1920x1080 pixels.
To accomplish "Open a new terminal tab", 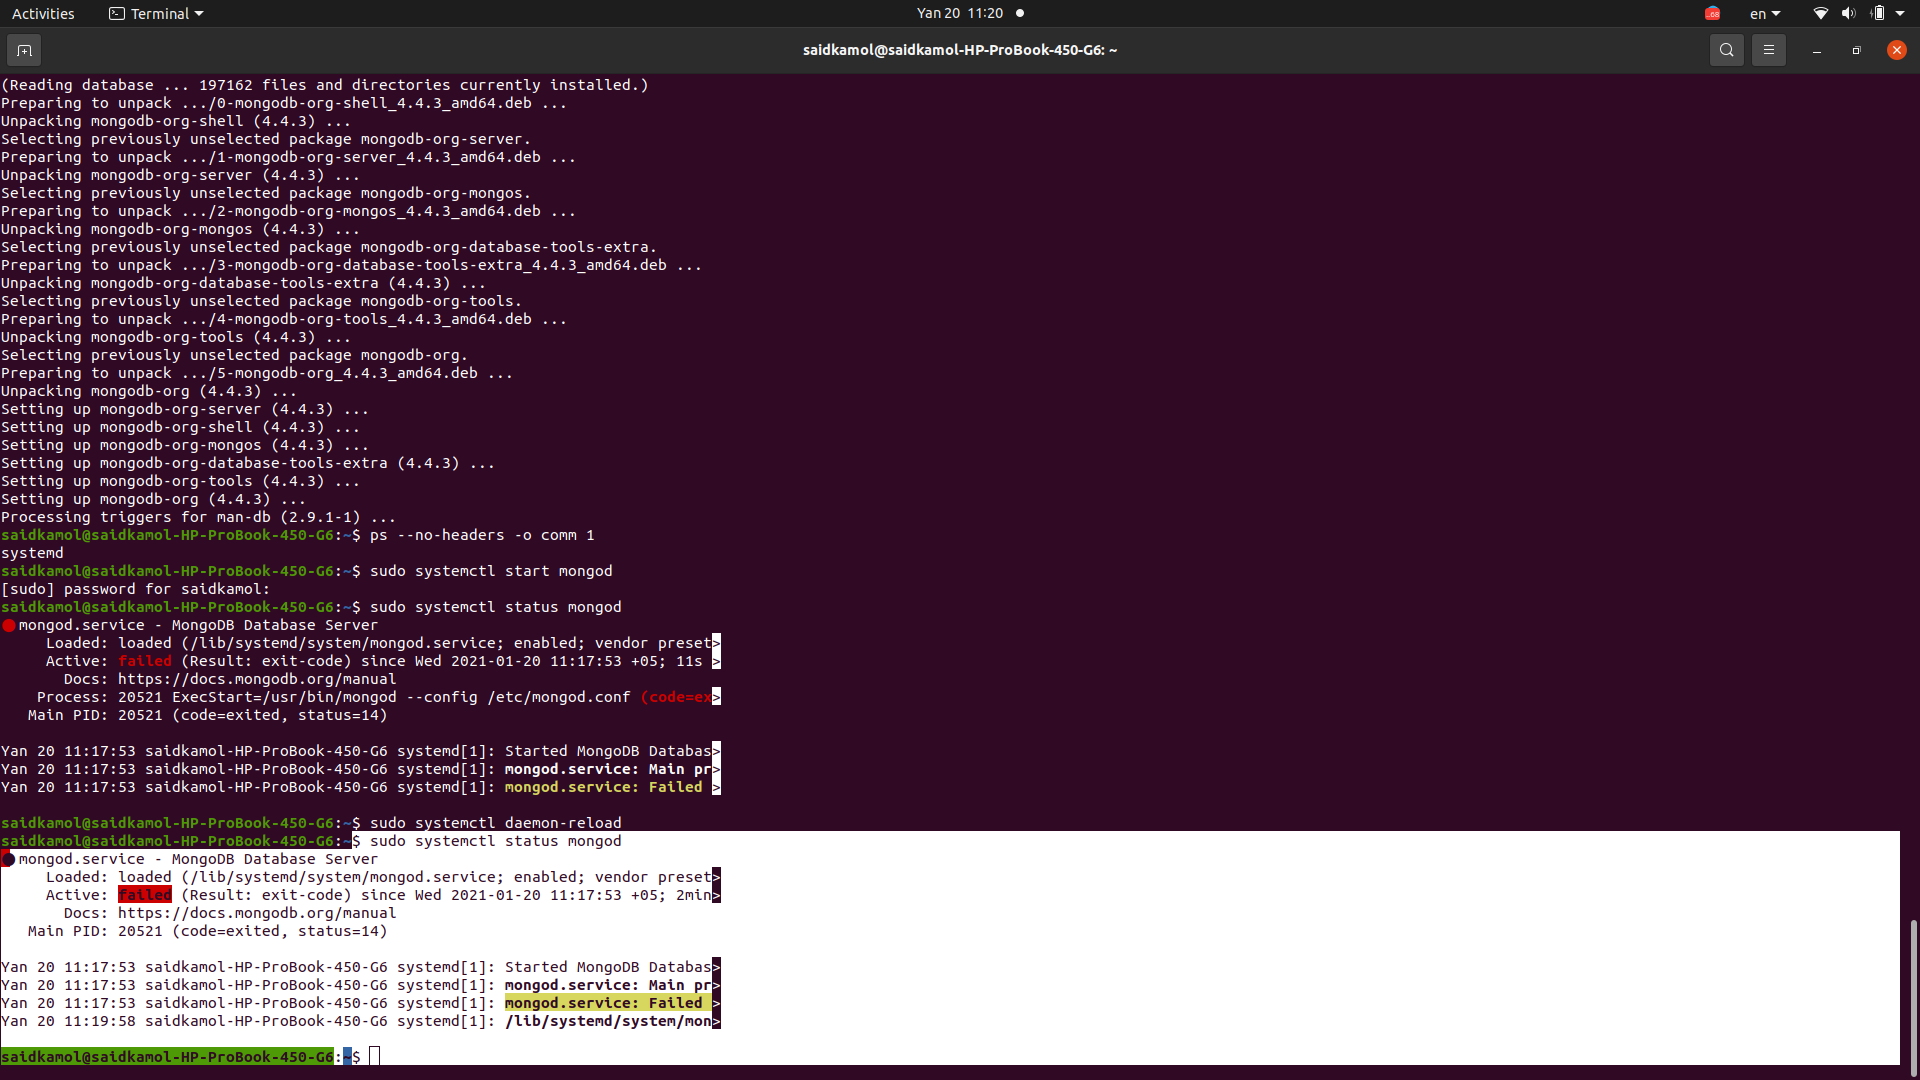I will tap(24, 50).
